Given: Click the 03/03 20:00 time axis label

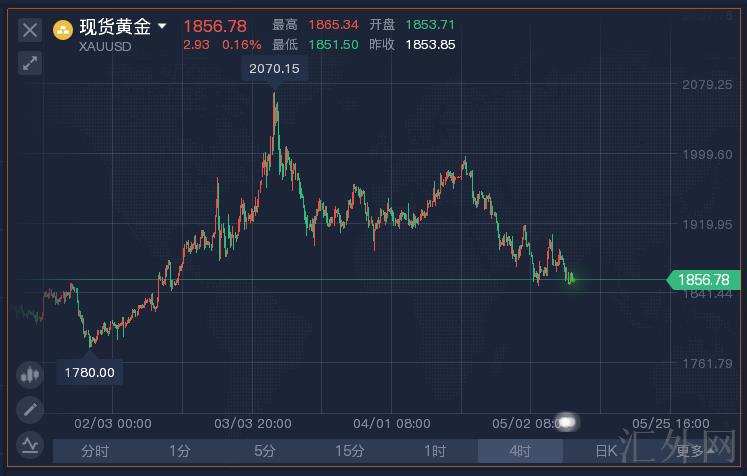Looking at the screenshot, I should [252, 423].
